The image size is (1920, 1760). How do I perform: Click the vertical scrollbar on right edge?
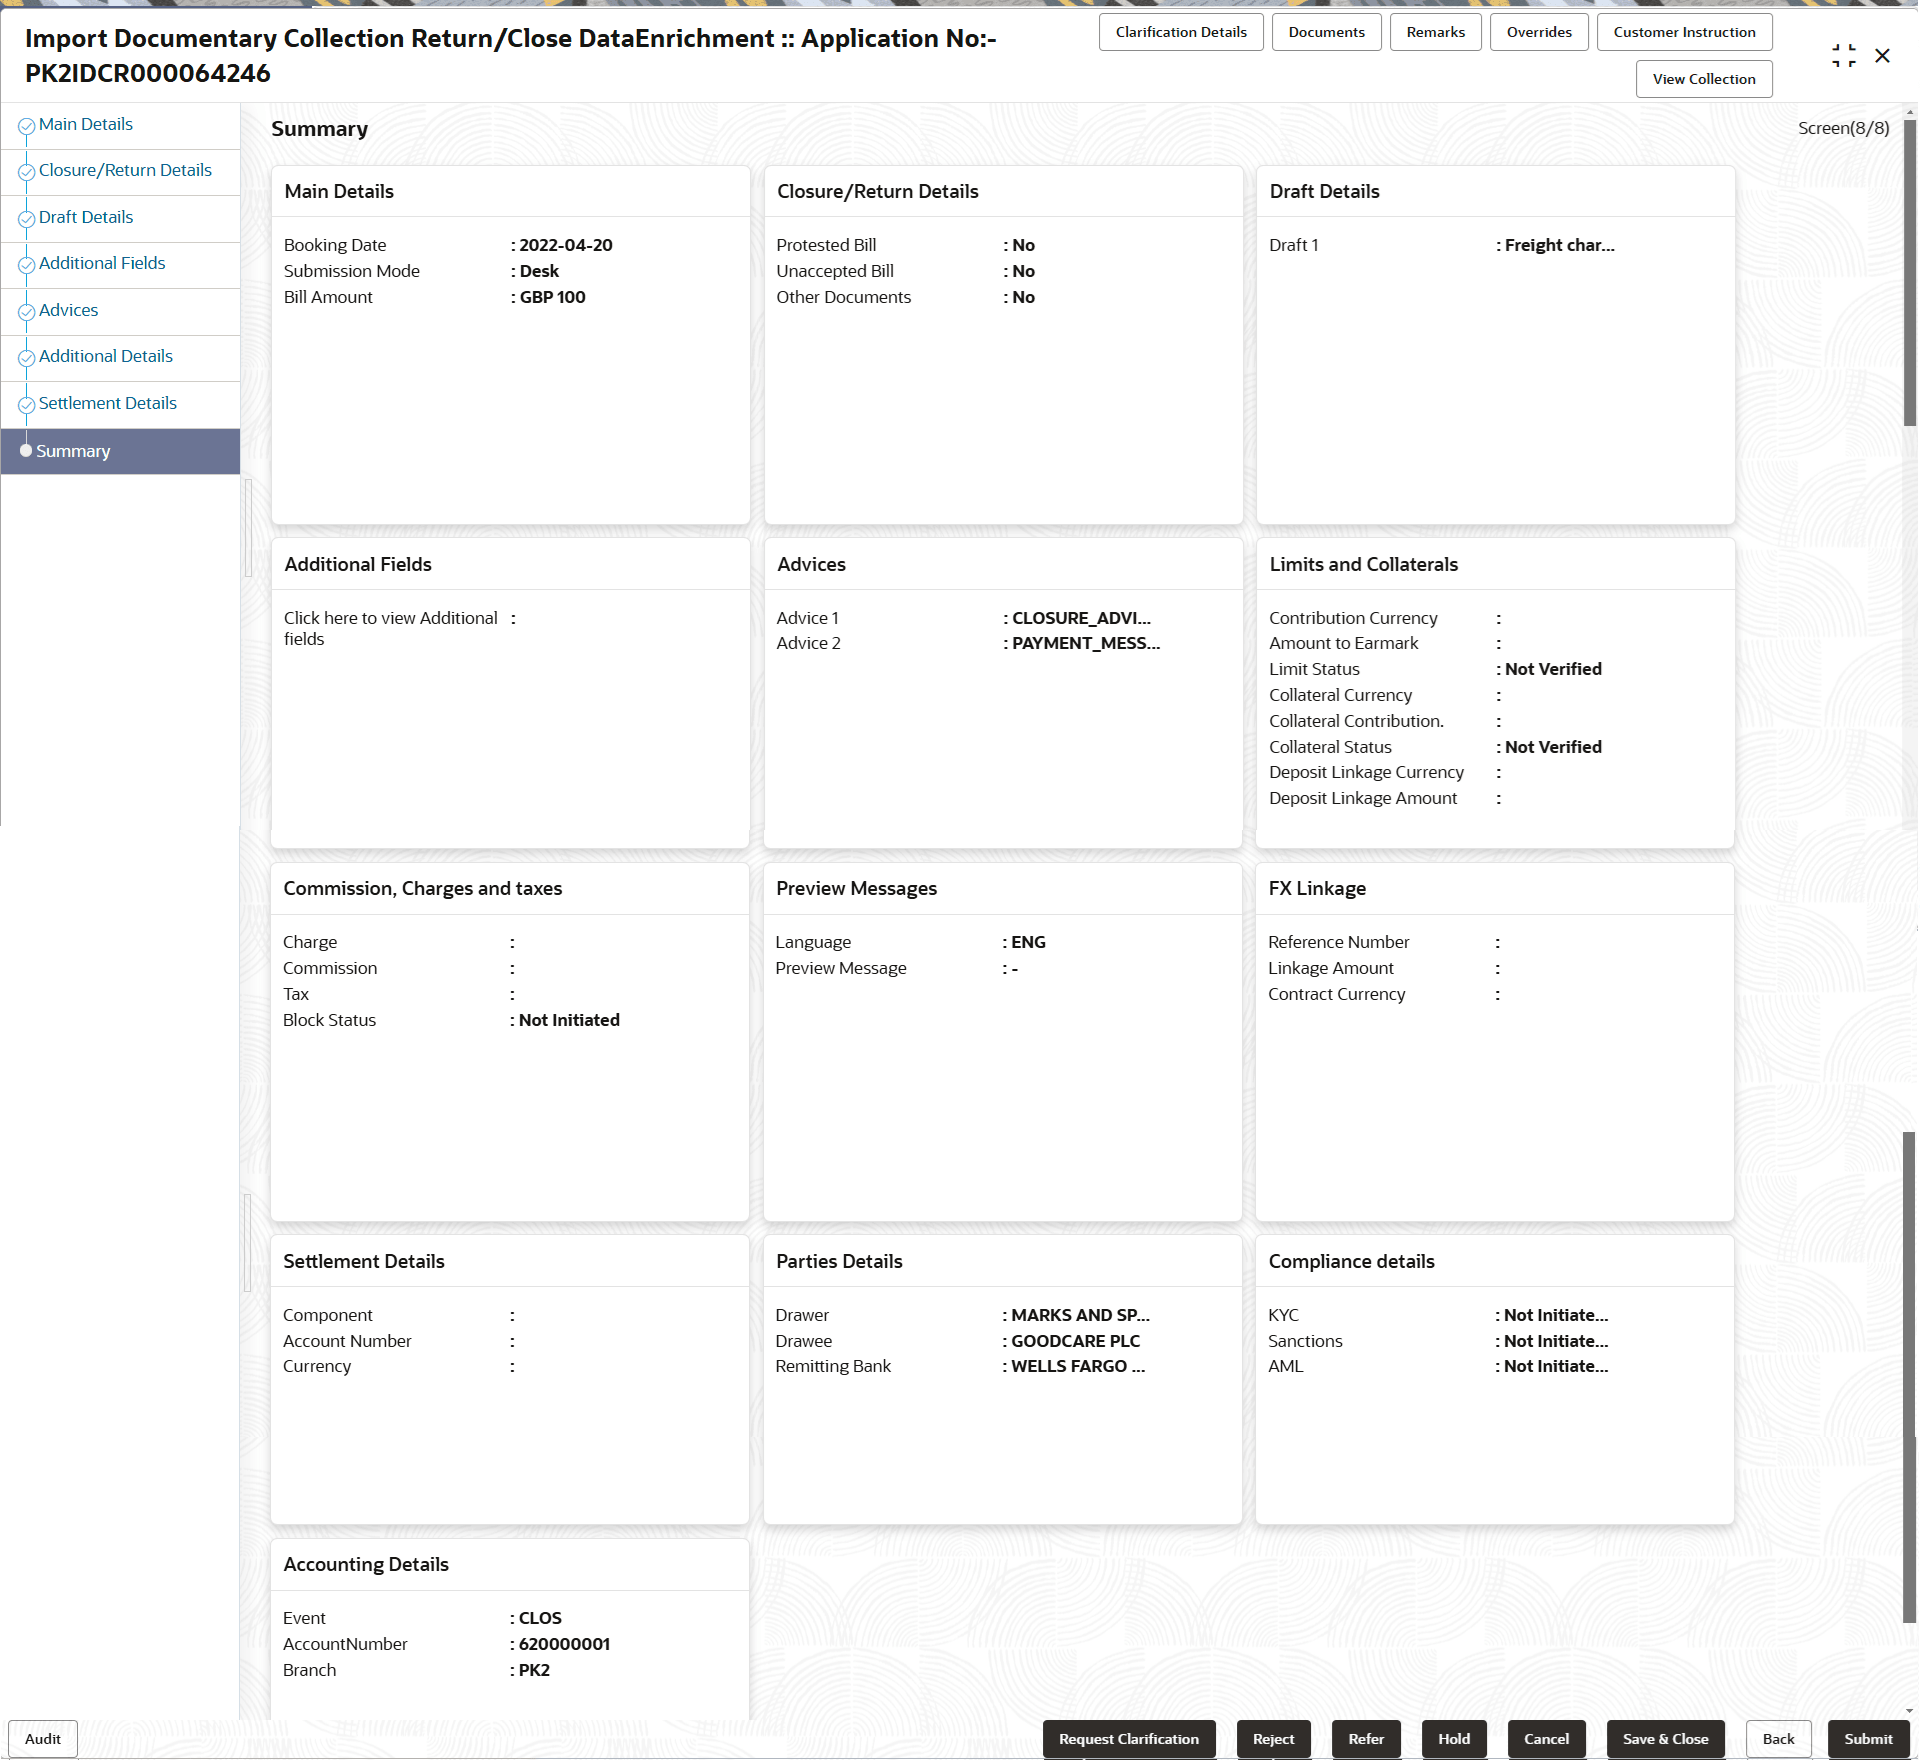1908,270
